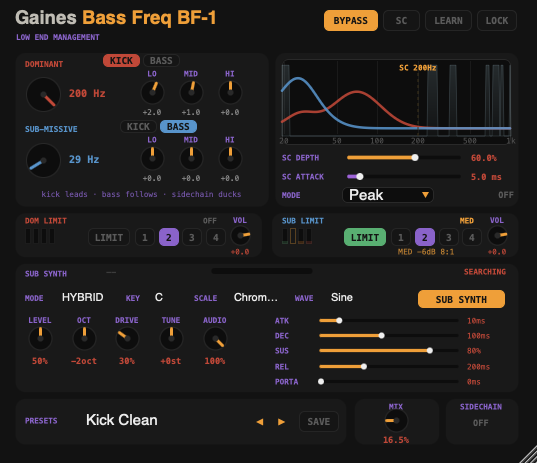Click the Dom Limit VOL knob

[241, 236]
